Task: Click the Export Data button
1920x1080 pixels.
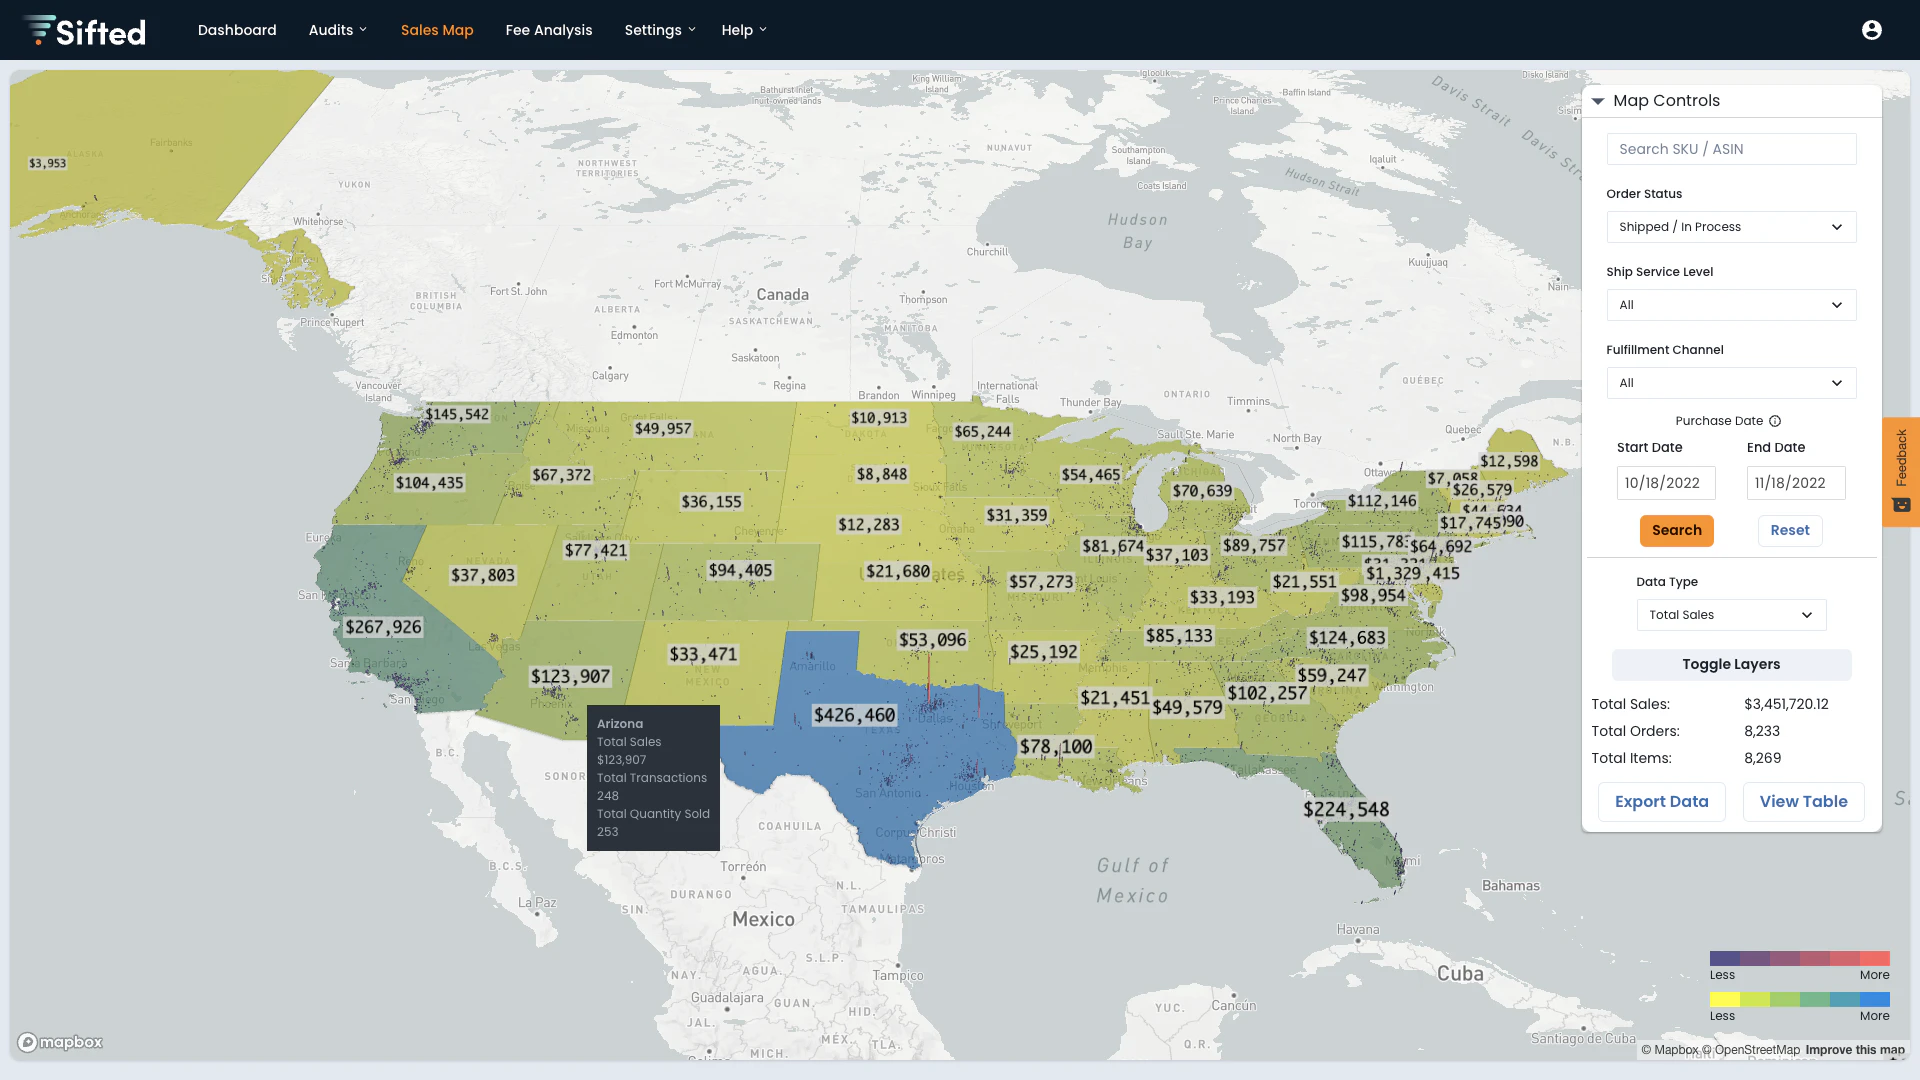Action: (1661, 801)
